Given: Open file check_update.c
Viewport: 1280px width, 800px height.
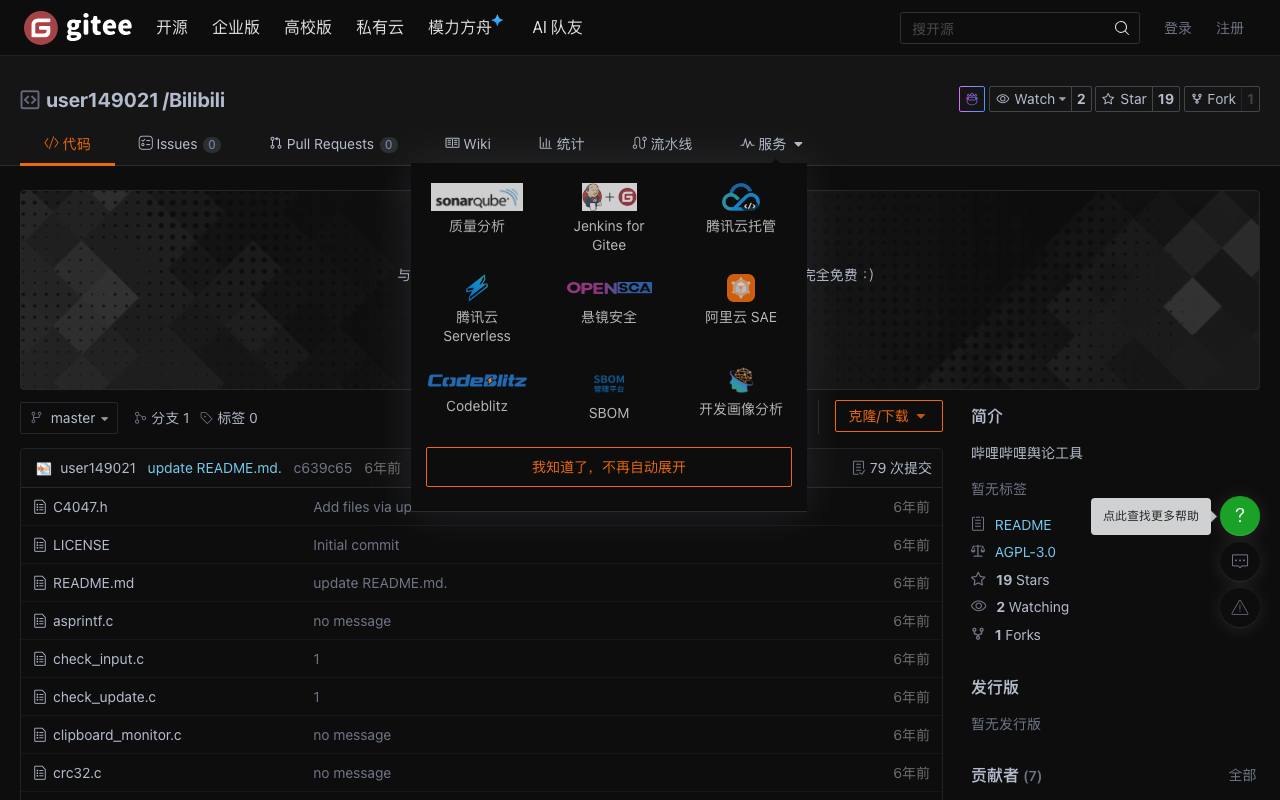Looking at the screenshot, I should pos(104,697).
